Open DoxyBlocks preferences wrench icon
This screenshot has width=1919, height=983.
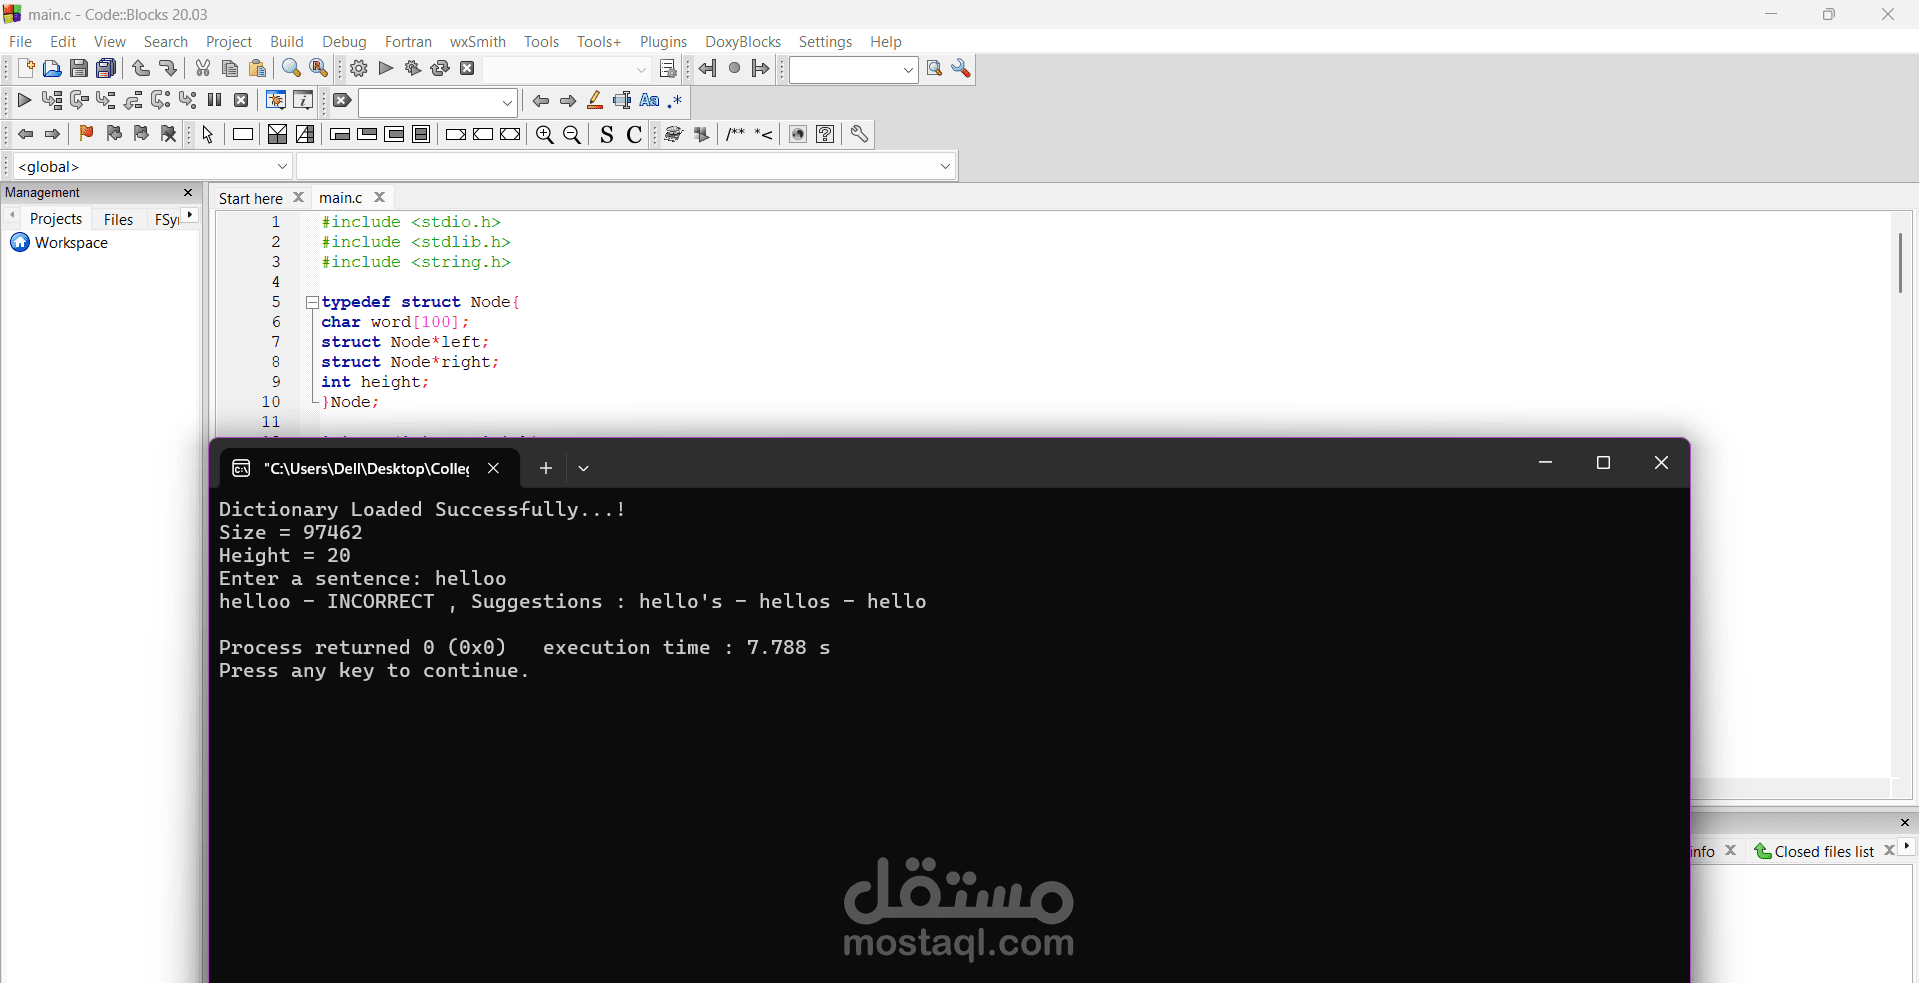point(859,134)
